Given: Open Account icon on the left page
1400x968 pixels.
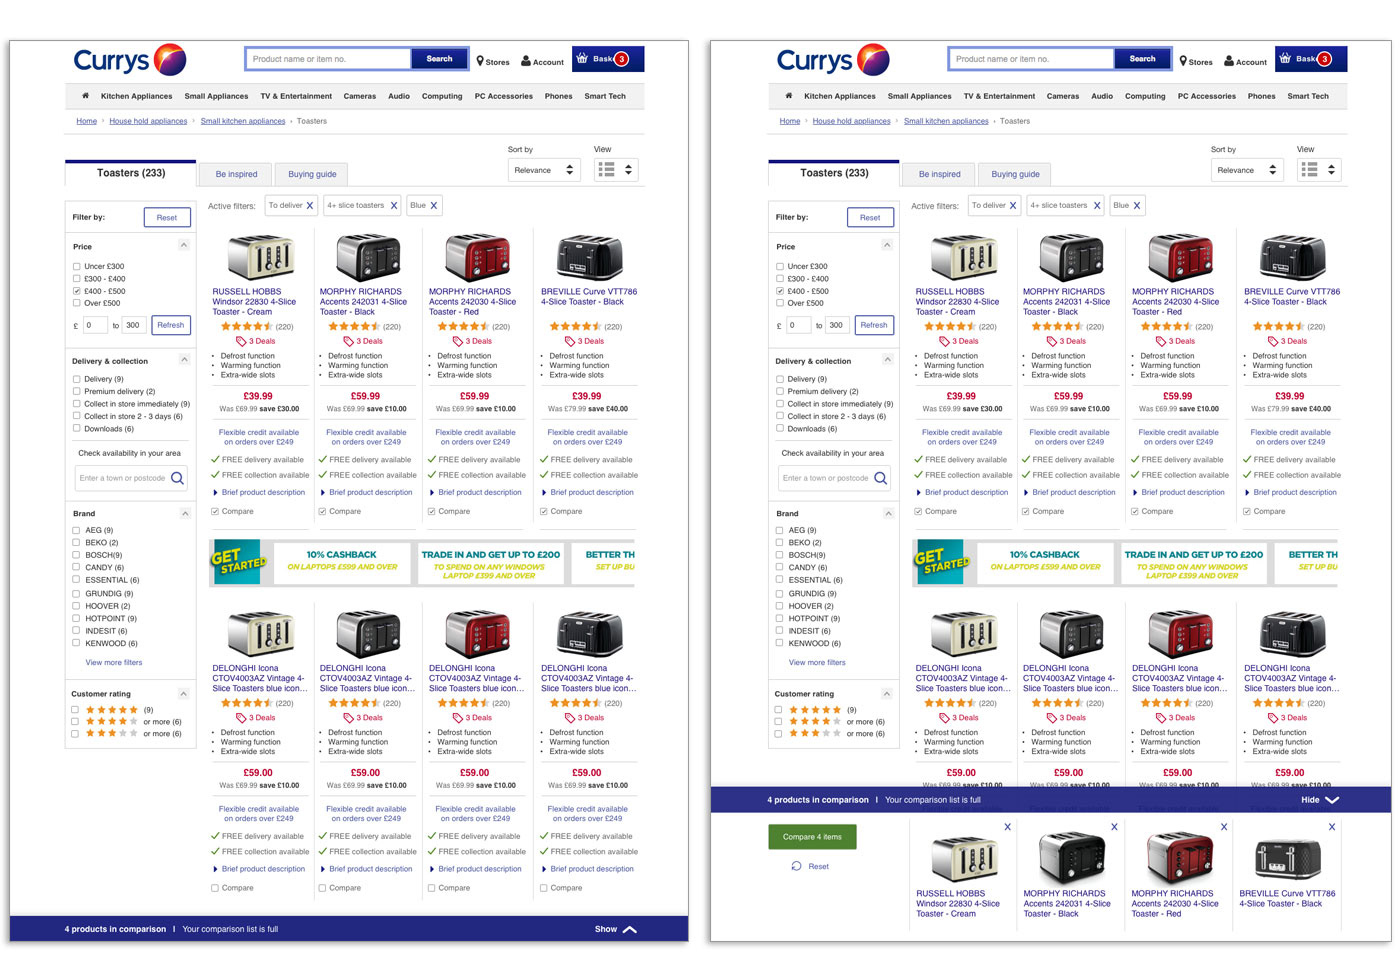Looking at the screenshot, I should pos(526,61).
